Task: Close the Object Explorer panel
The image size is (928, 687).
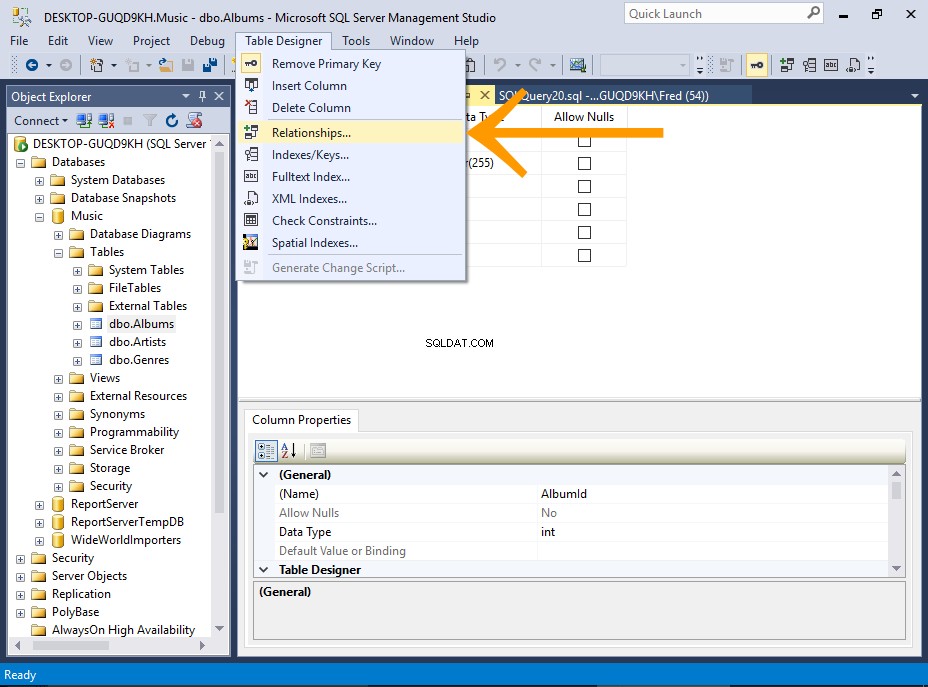Action: (x=219, y=96)
